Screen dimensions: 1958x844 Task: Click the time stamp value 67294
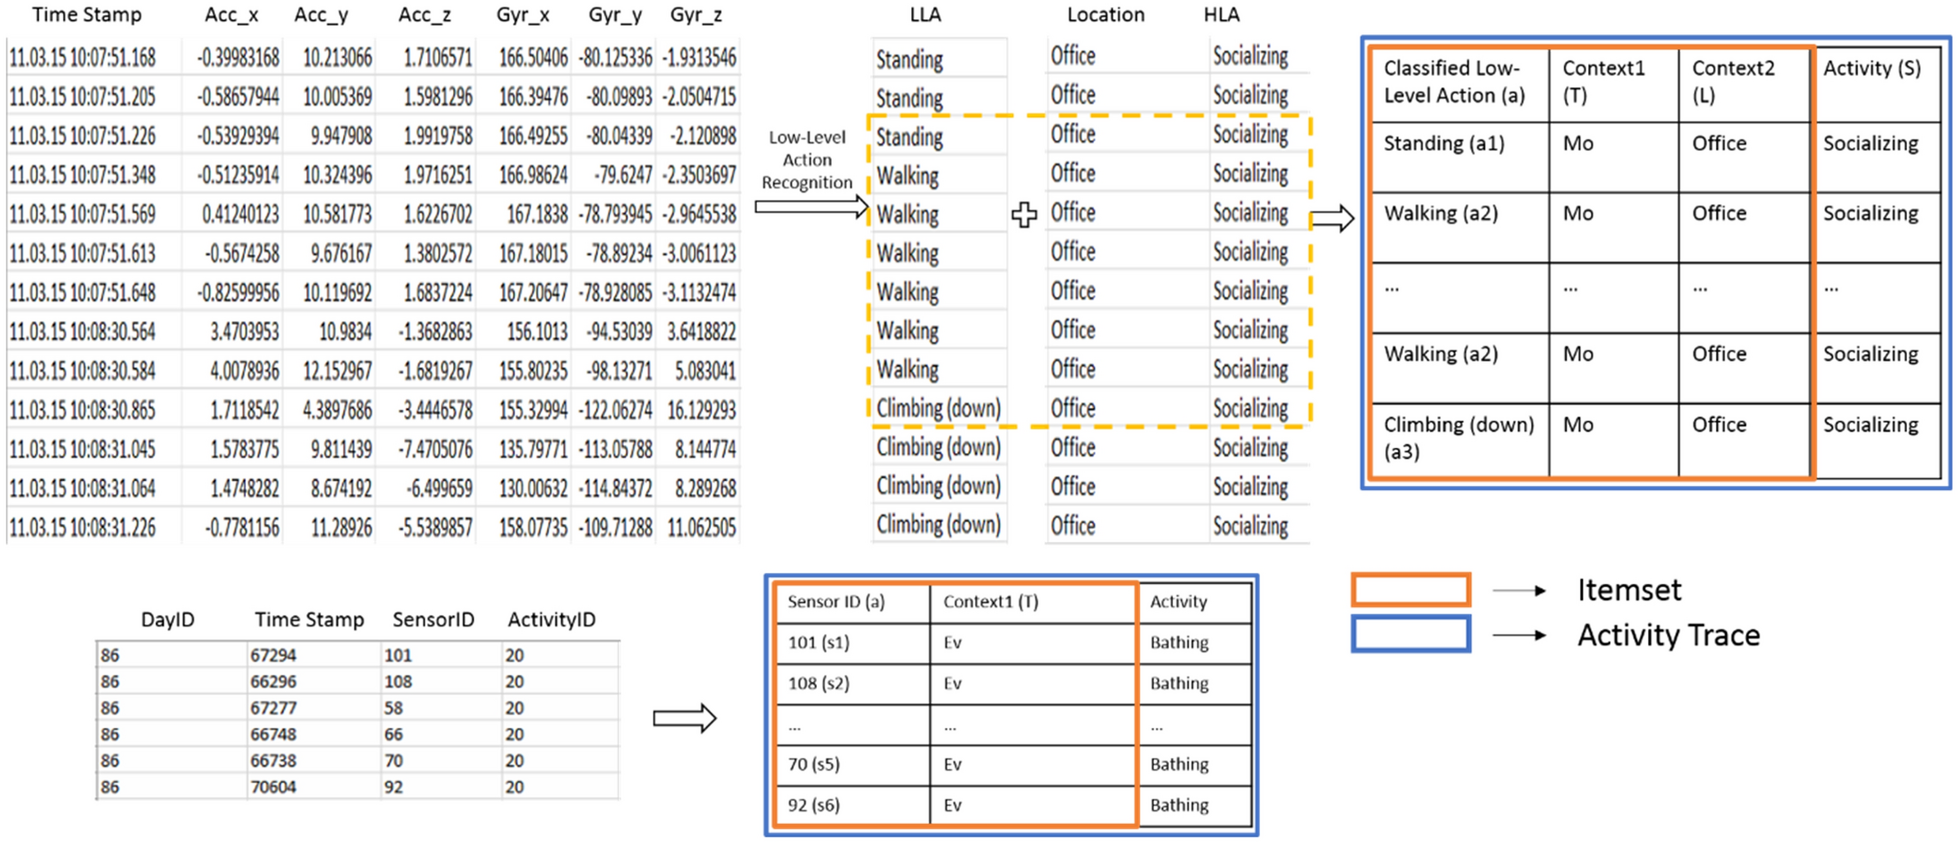pyautogui.click(x=273, y=656)
